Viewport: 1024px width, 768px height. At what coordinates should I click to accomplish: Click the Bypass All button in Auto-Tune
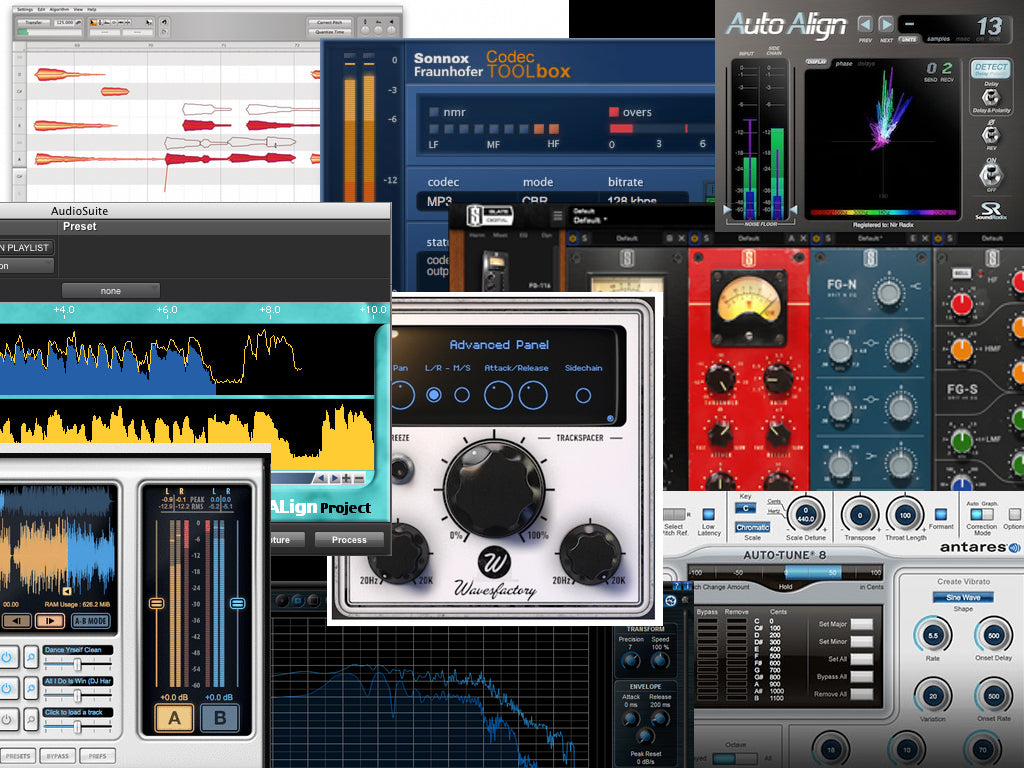pos(861,676)
